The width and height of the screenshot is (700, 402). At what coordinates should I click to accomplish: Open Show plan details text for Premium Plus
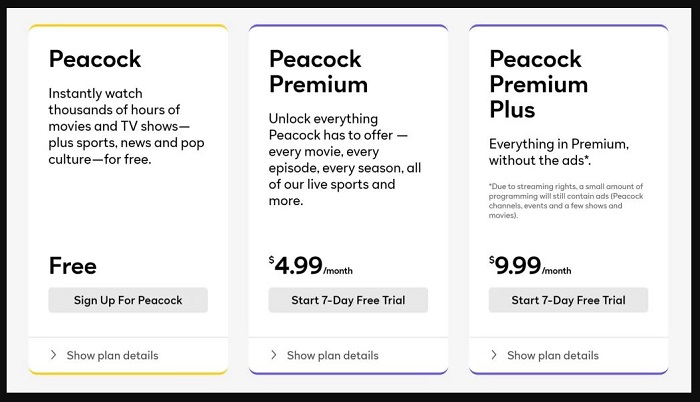(x=553, y=356)
